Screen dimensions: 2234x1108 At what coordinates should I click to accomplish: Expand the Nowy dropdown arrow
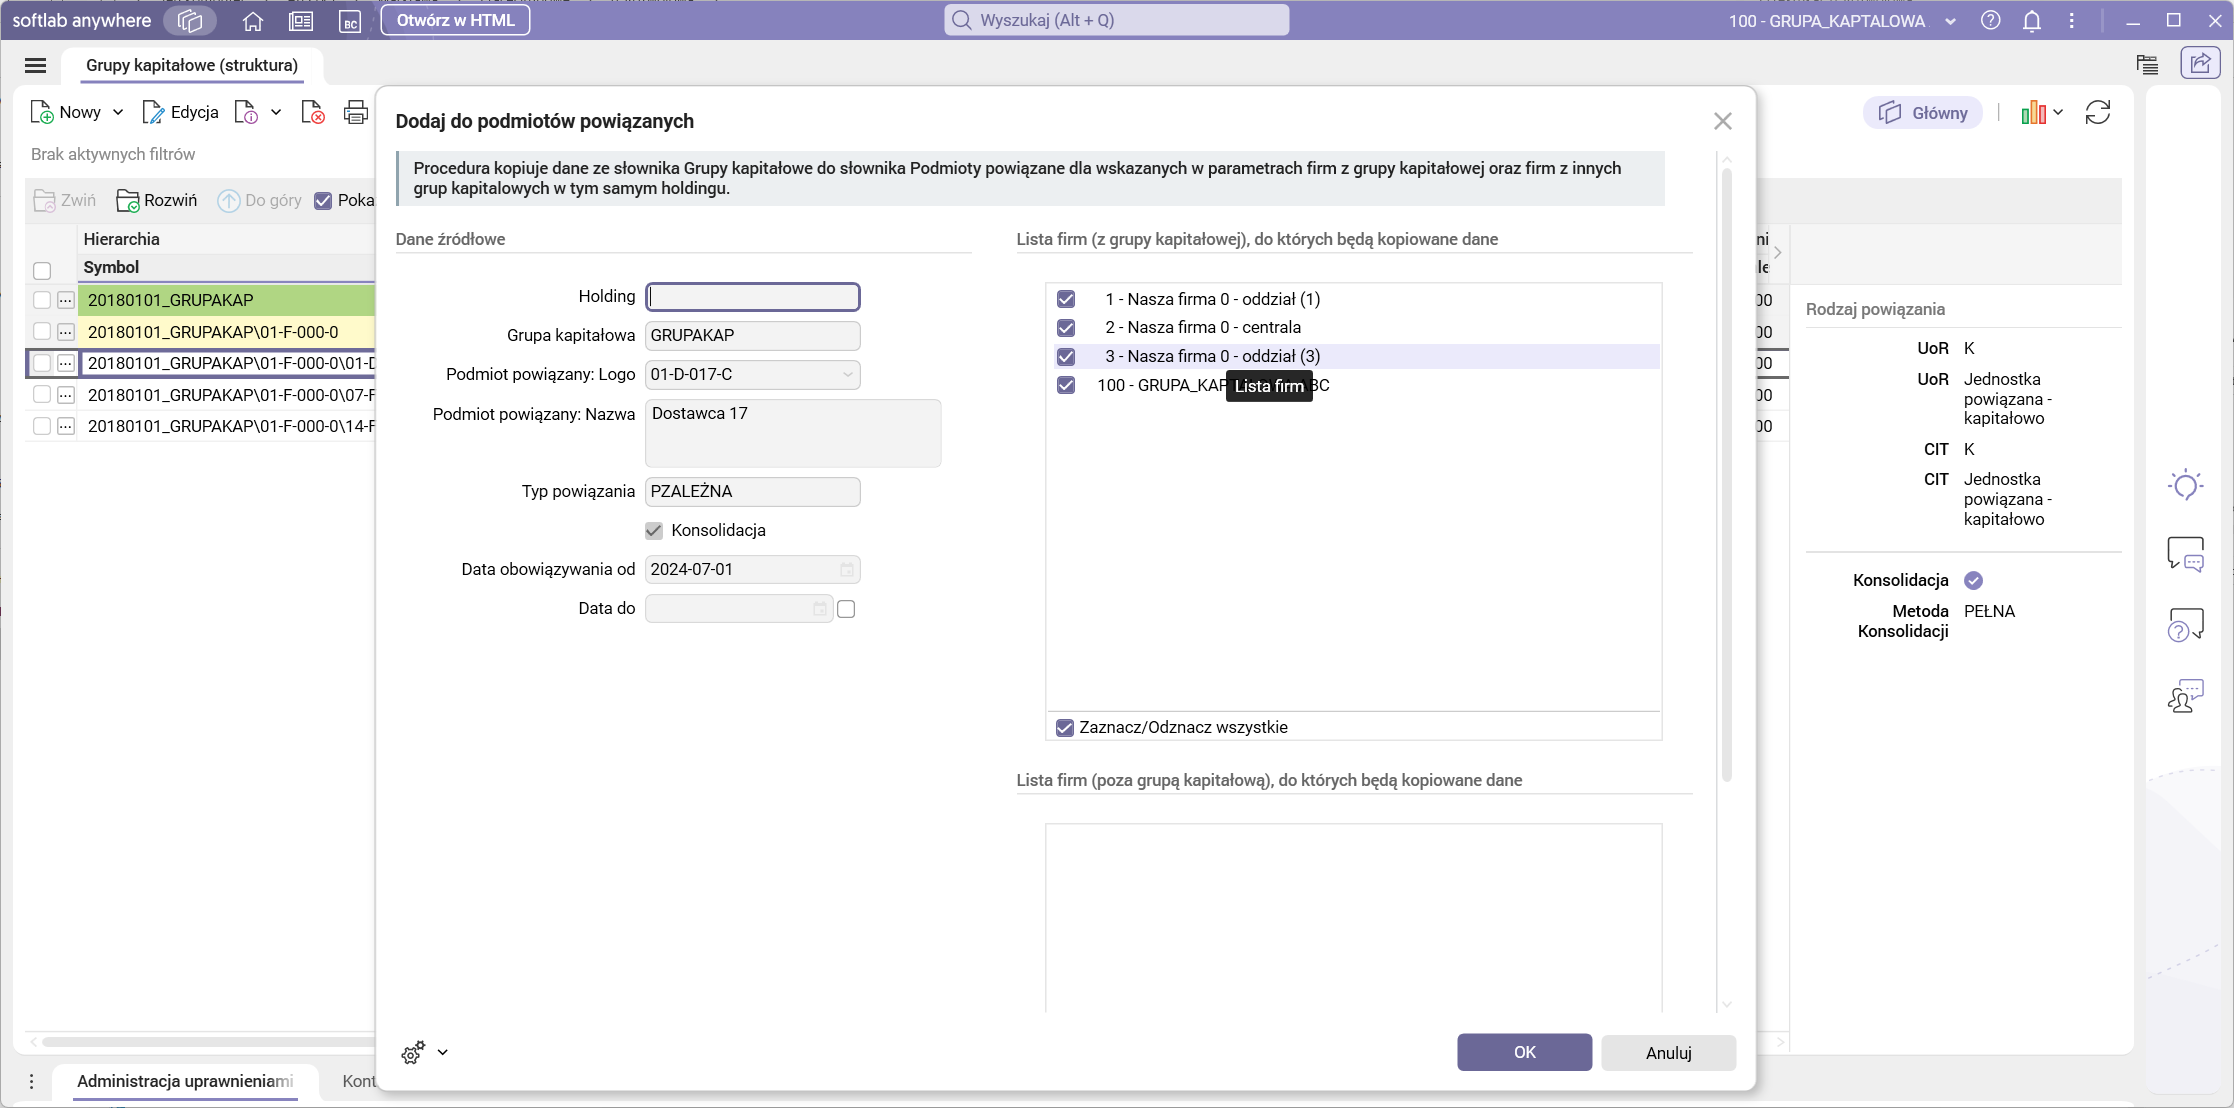click(x=118, y=113)
